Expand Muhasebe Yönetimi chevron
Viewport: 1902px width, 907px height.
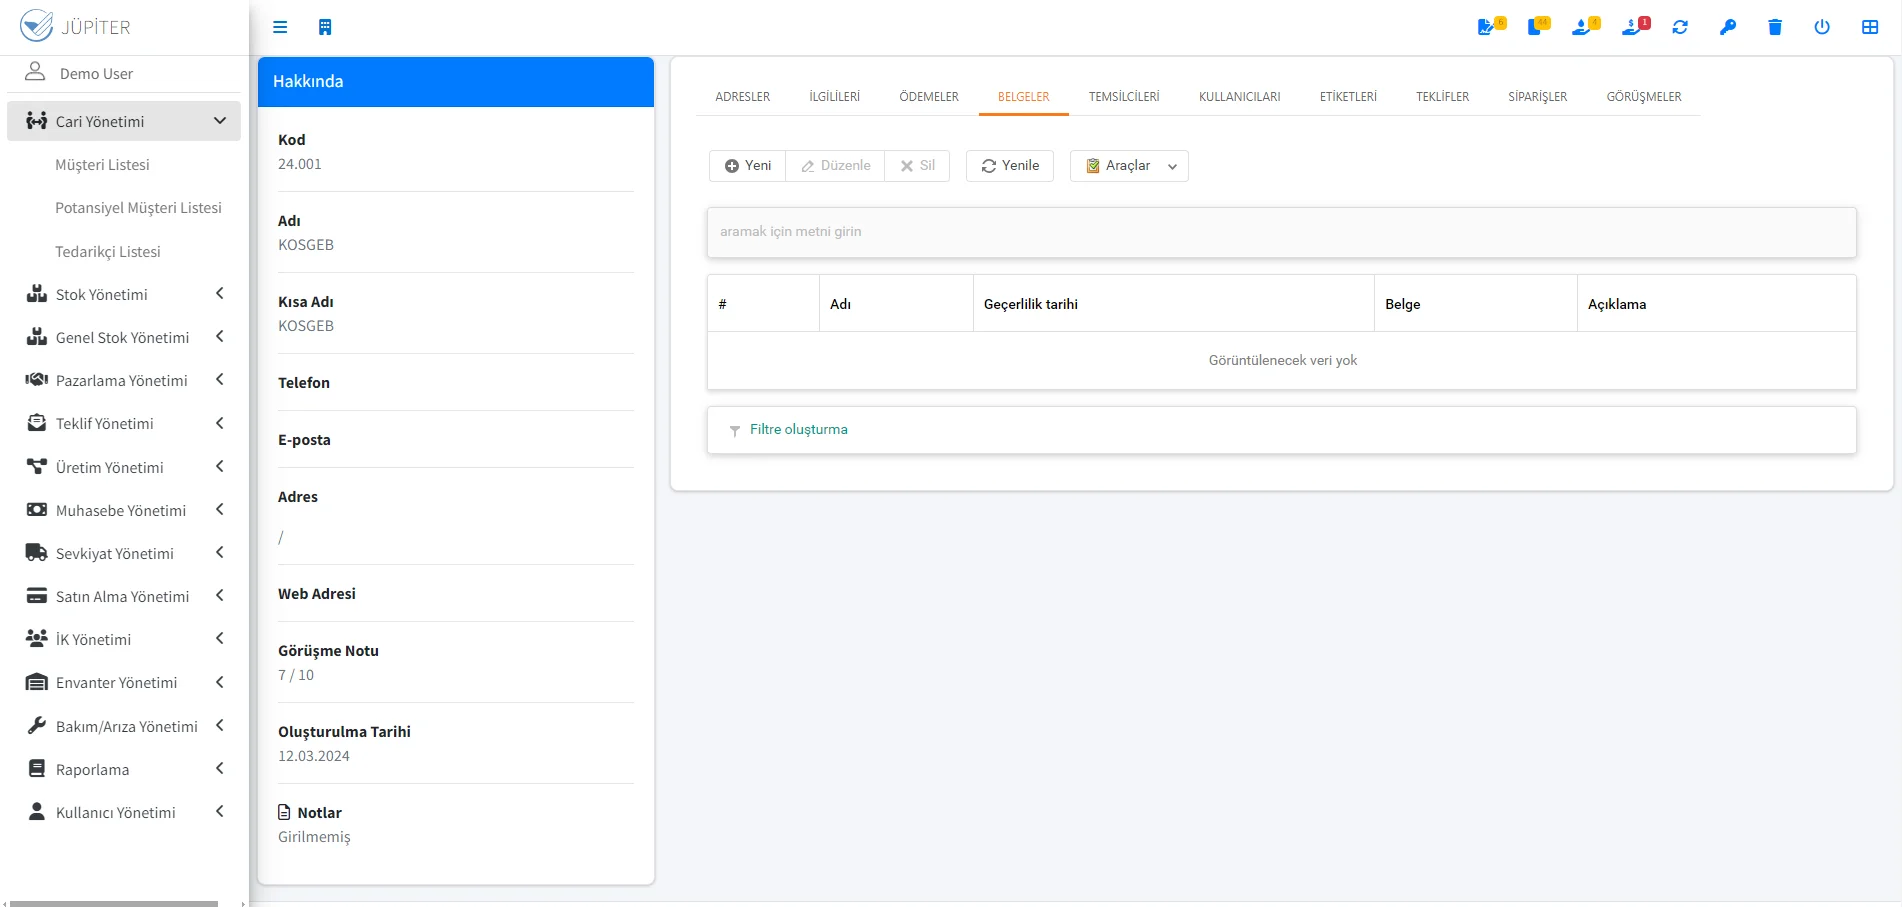click(220, 510)
